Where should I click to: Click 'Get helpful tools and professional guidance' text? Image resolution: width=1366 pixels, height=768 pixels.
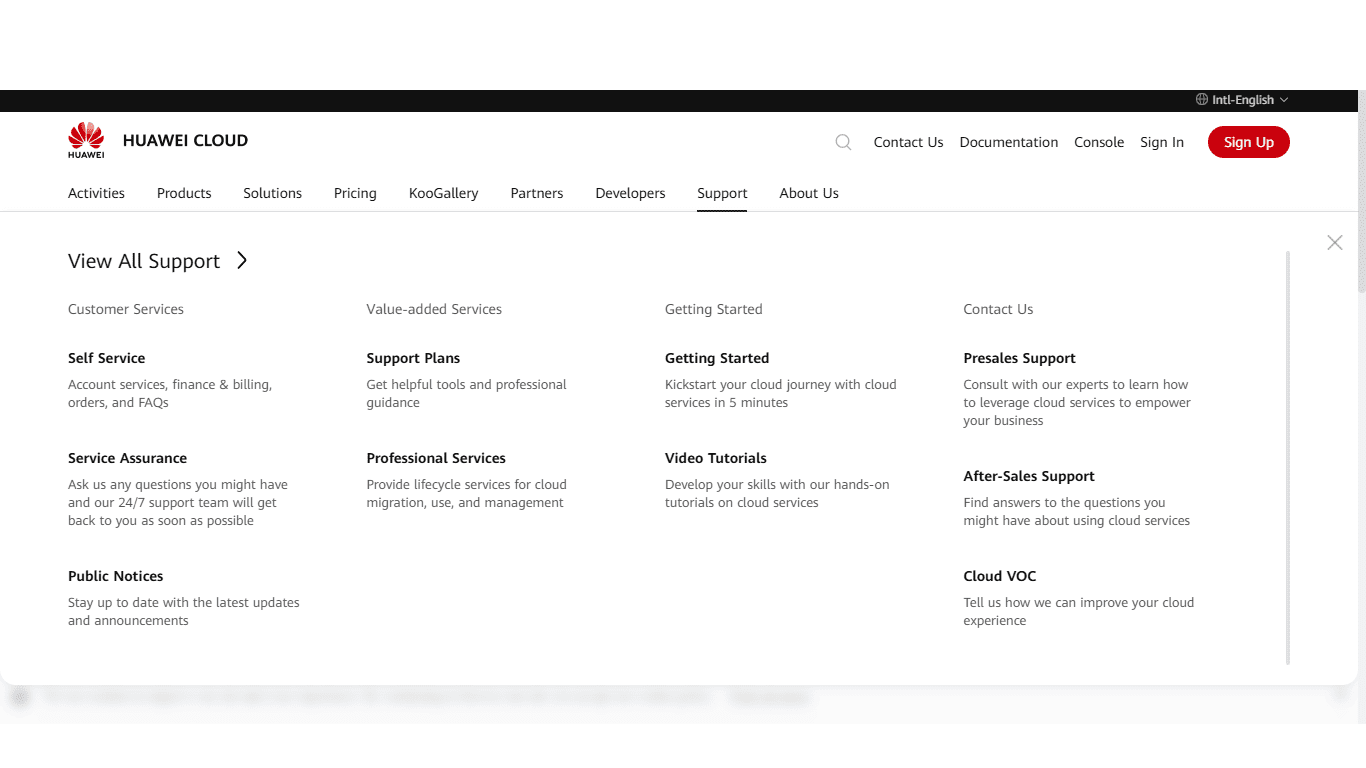(466, 393)
